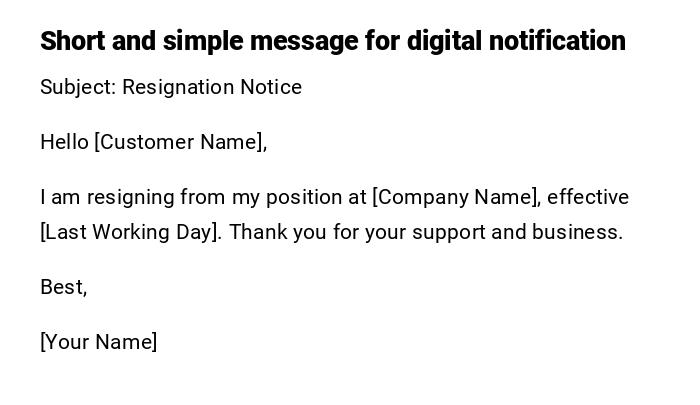Click the word "Notice" in subject line
The height and width of the screenshot is (405, 700).
[x=271, y=87]
